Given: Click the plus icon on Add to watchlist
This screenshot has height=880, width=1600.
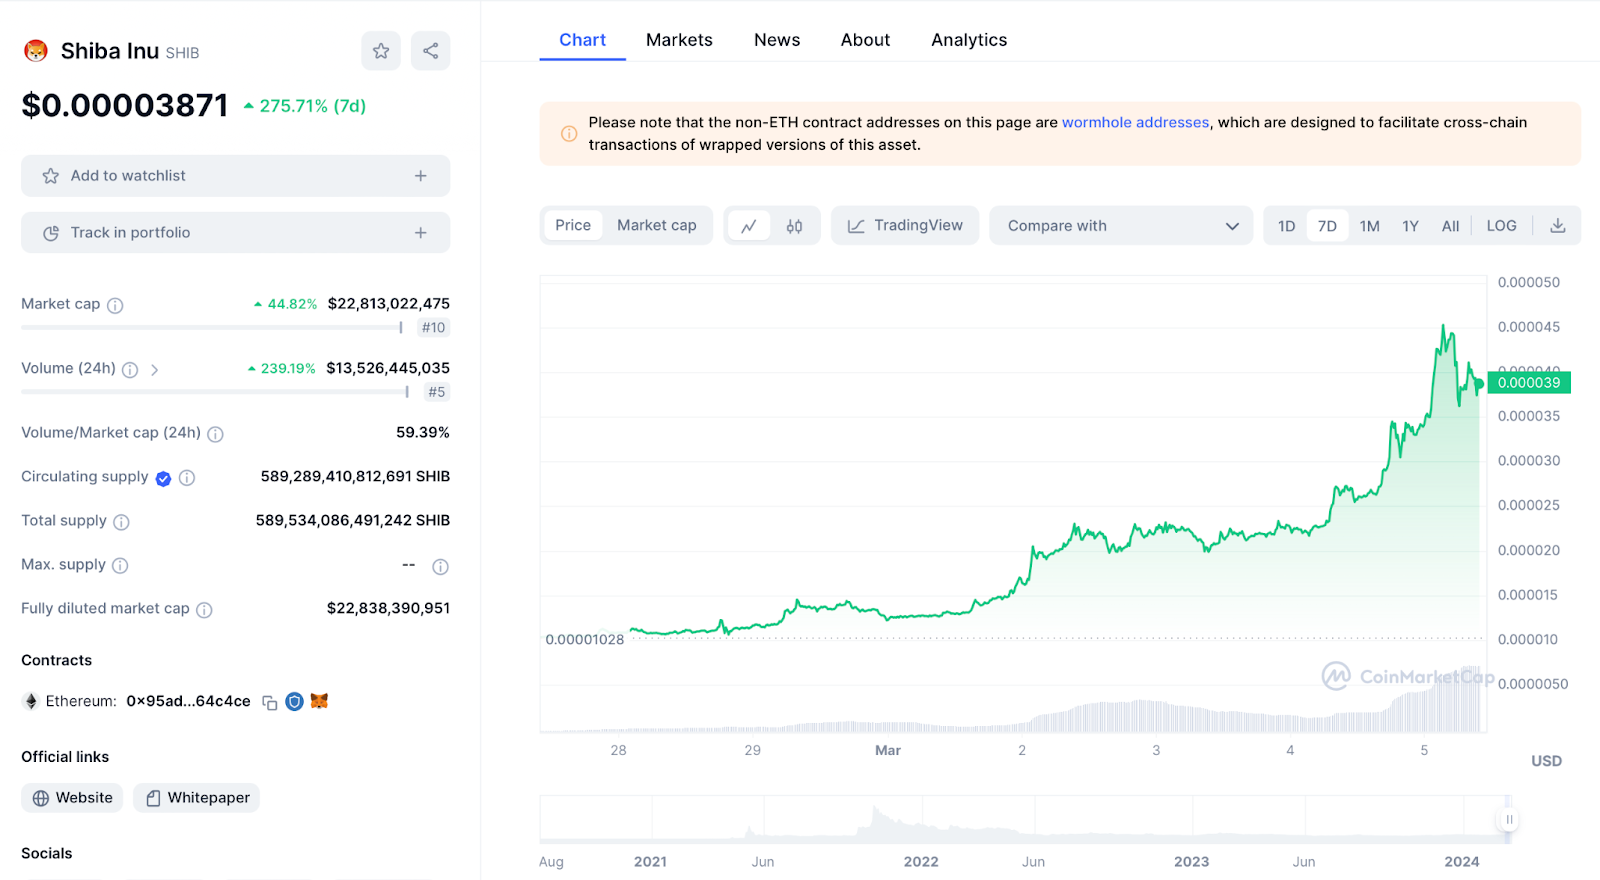Looking at the screenshot, I should click(x=421, y=176).
